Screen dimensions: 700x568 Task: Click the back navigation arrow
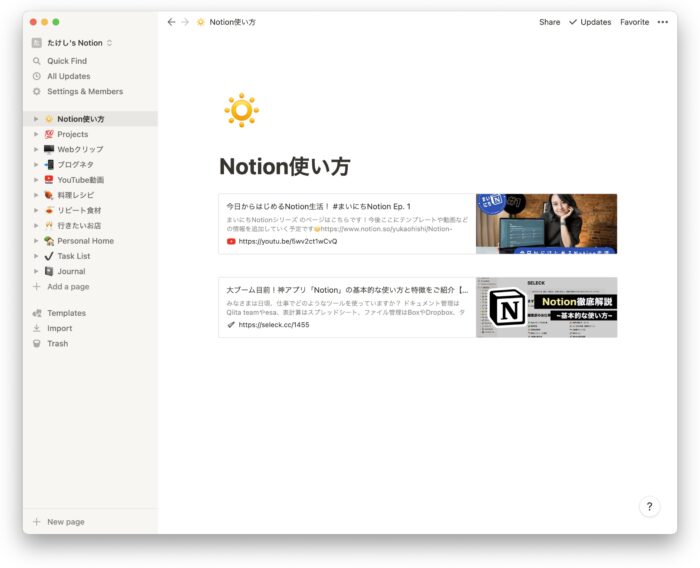coord(171,22)
